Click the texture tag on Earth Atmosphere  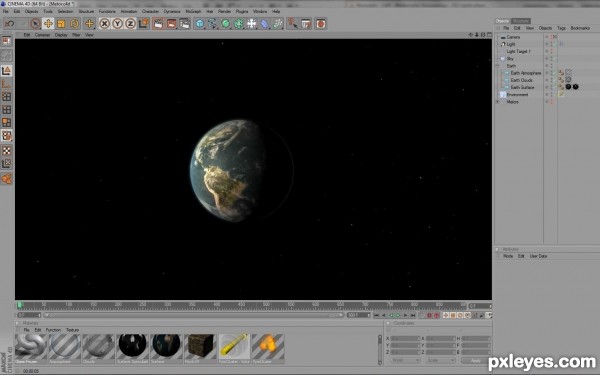(568, 73)
